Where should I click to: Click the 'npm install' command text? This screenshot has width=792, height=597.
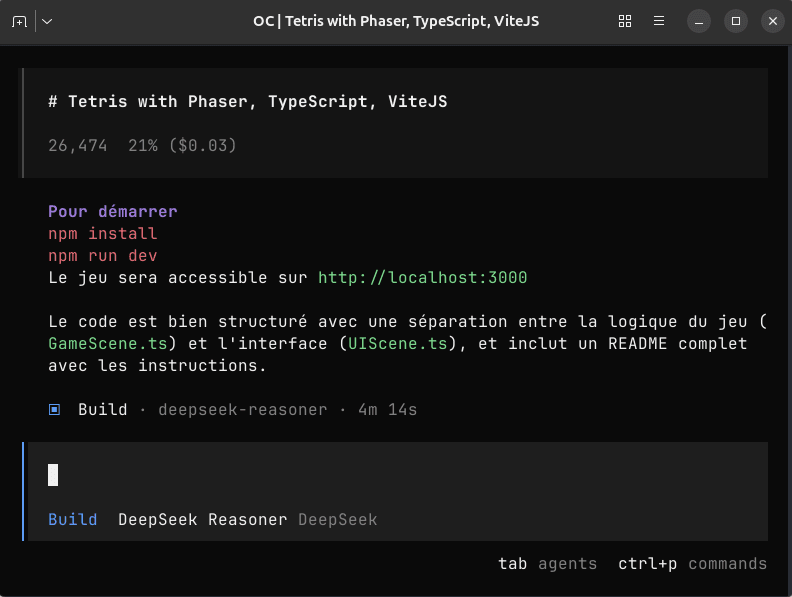tap(103, 233)
